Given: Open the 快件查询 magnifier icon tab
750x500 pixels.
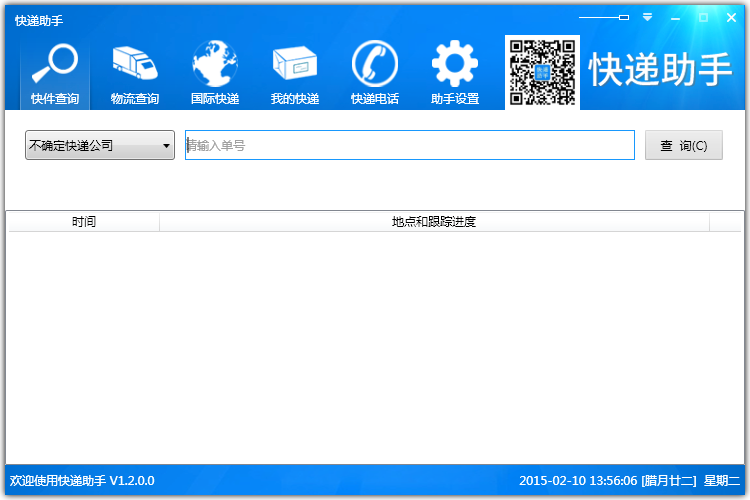Looking at the screenshot, I should 55,75.
